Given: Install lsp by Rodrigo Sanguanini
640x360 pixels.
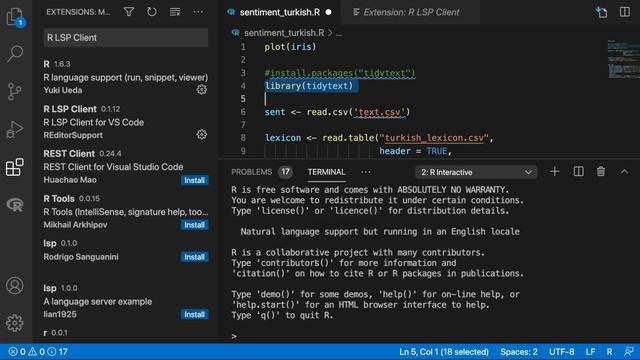Looking at the screenshot, I should click(194, 257).
